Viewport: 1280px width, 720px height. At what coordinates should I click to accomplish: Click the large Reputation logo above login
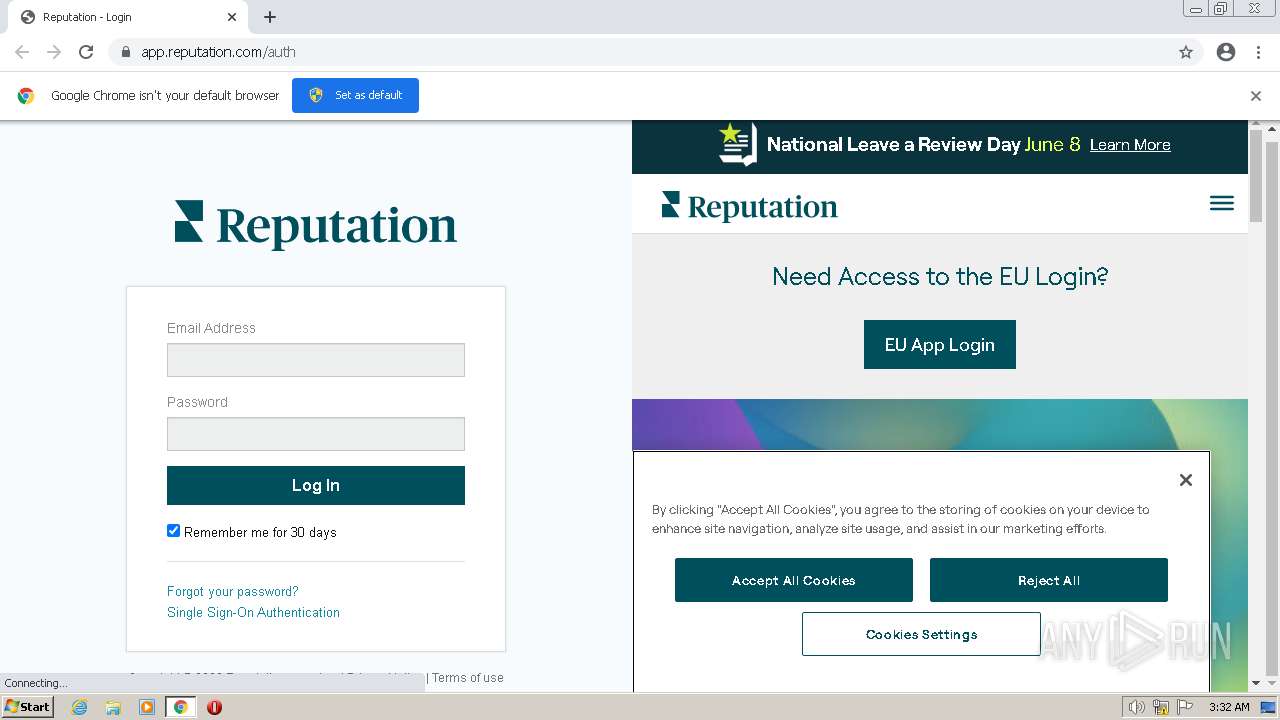click(x=316, y=225)
